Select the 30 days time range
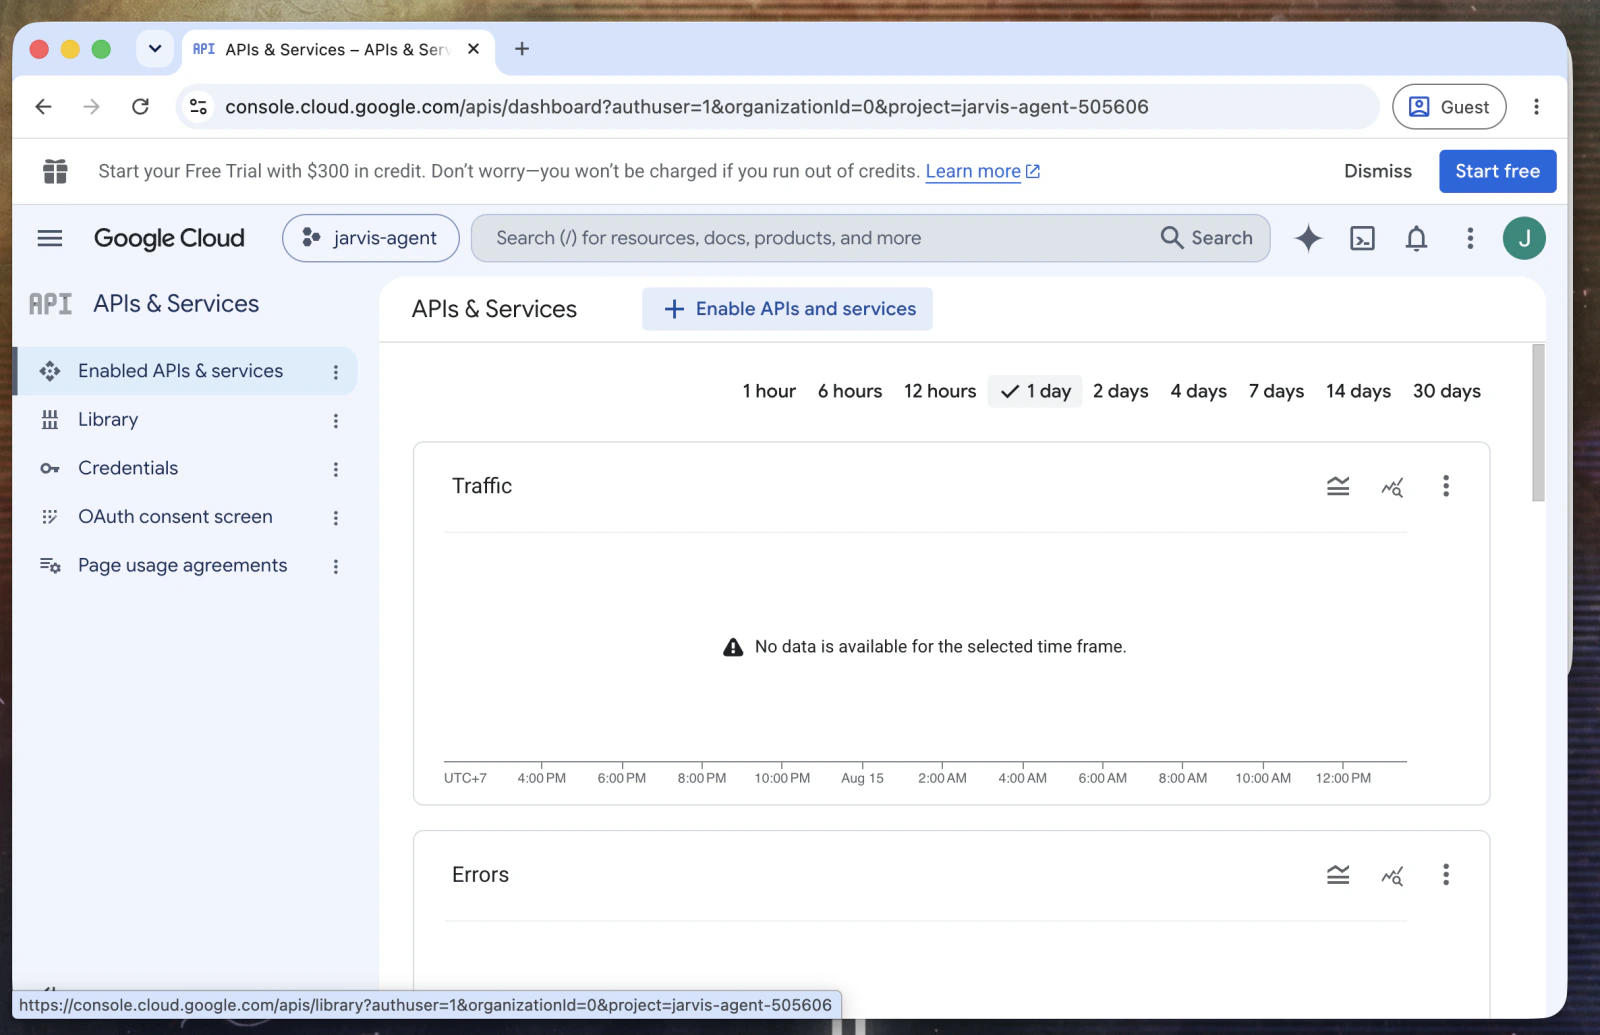The width and height of the screenshot is (1600, 1035). [x=1446, y=391]
